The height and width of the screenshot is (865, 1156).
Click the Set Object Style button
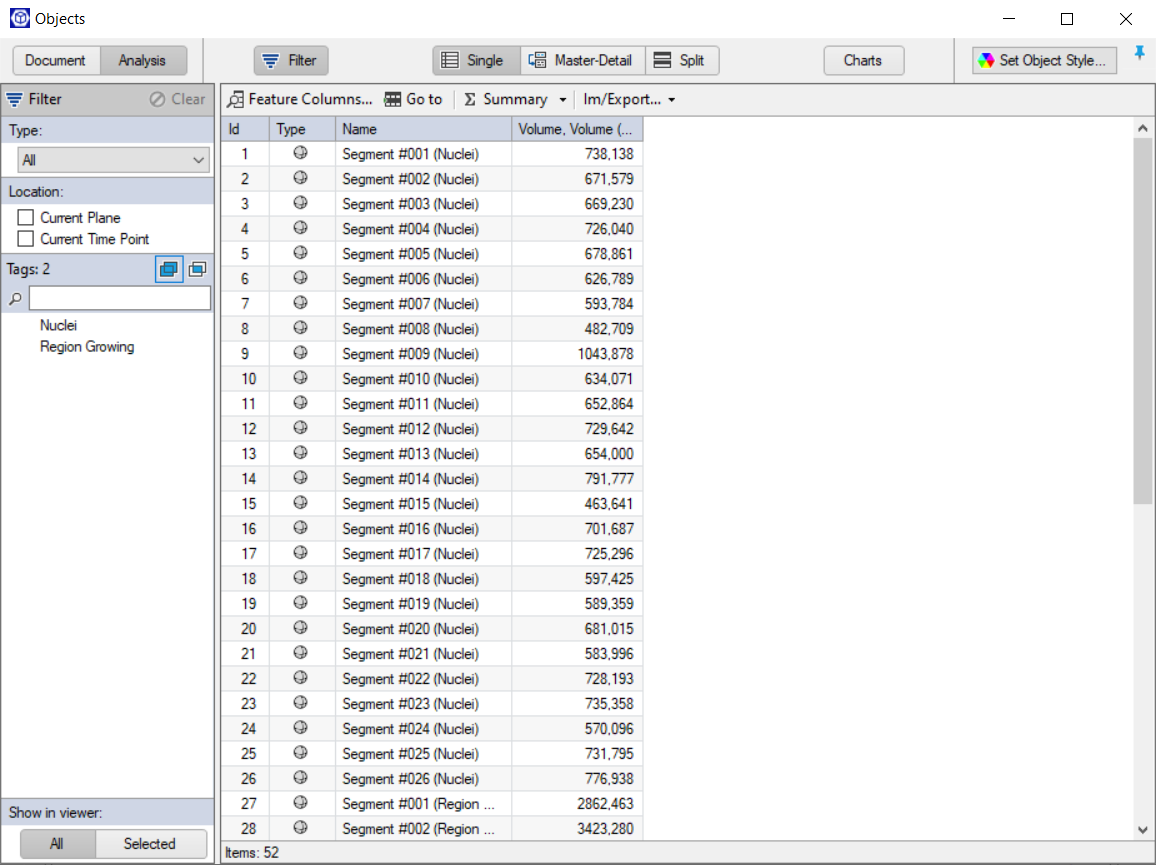pos(1044,60)
